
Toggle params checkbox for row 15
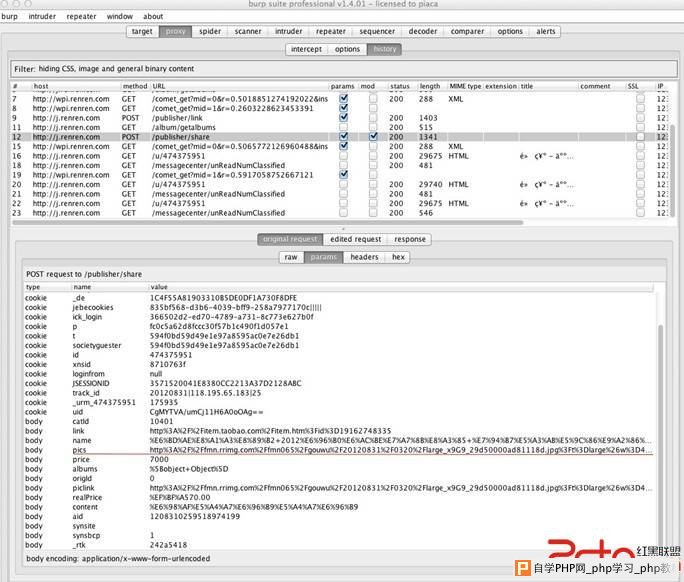344,146
